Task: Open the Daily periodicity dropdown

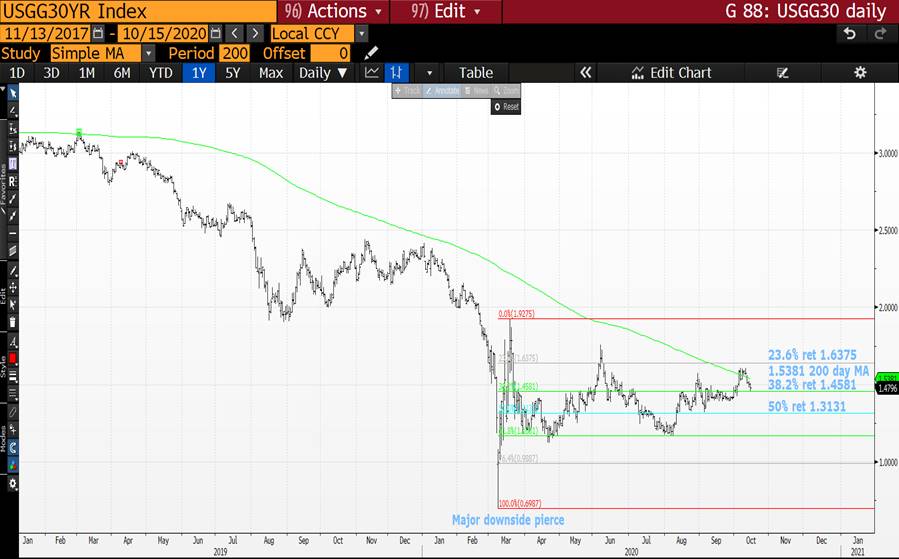Action: [323, 73]
